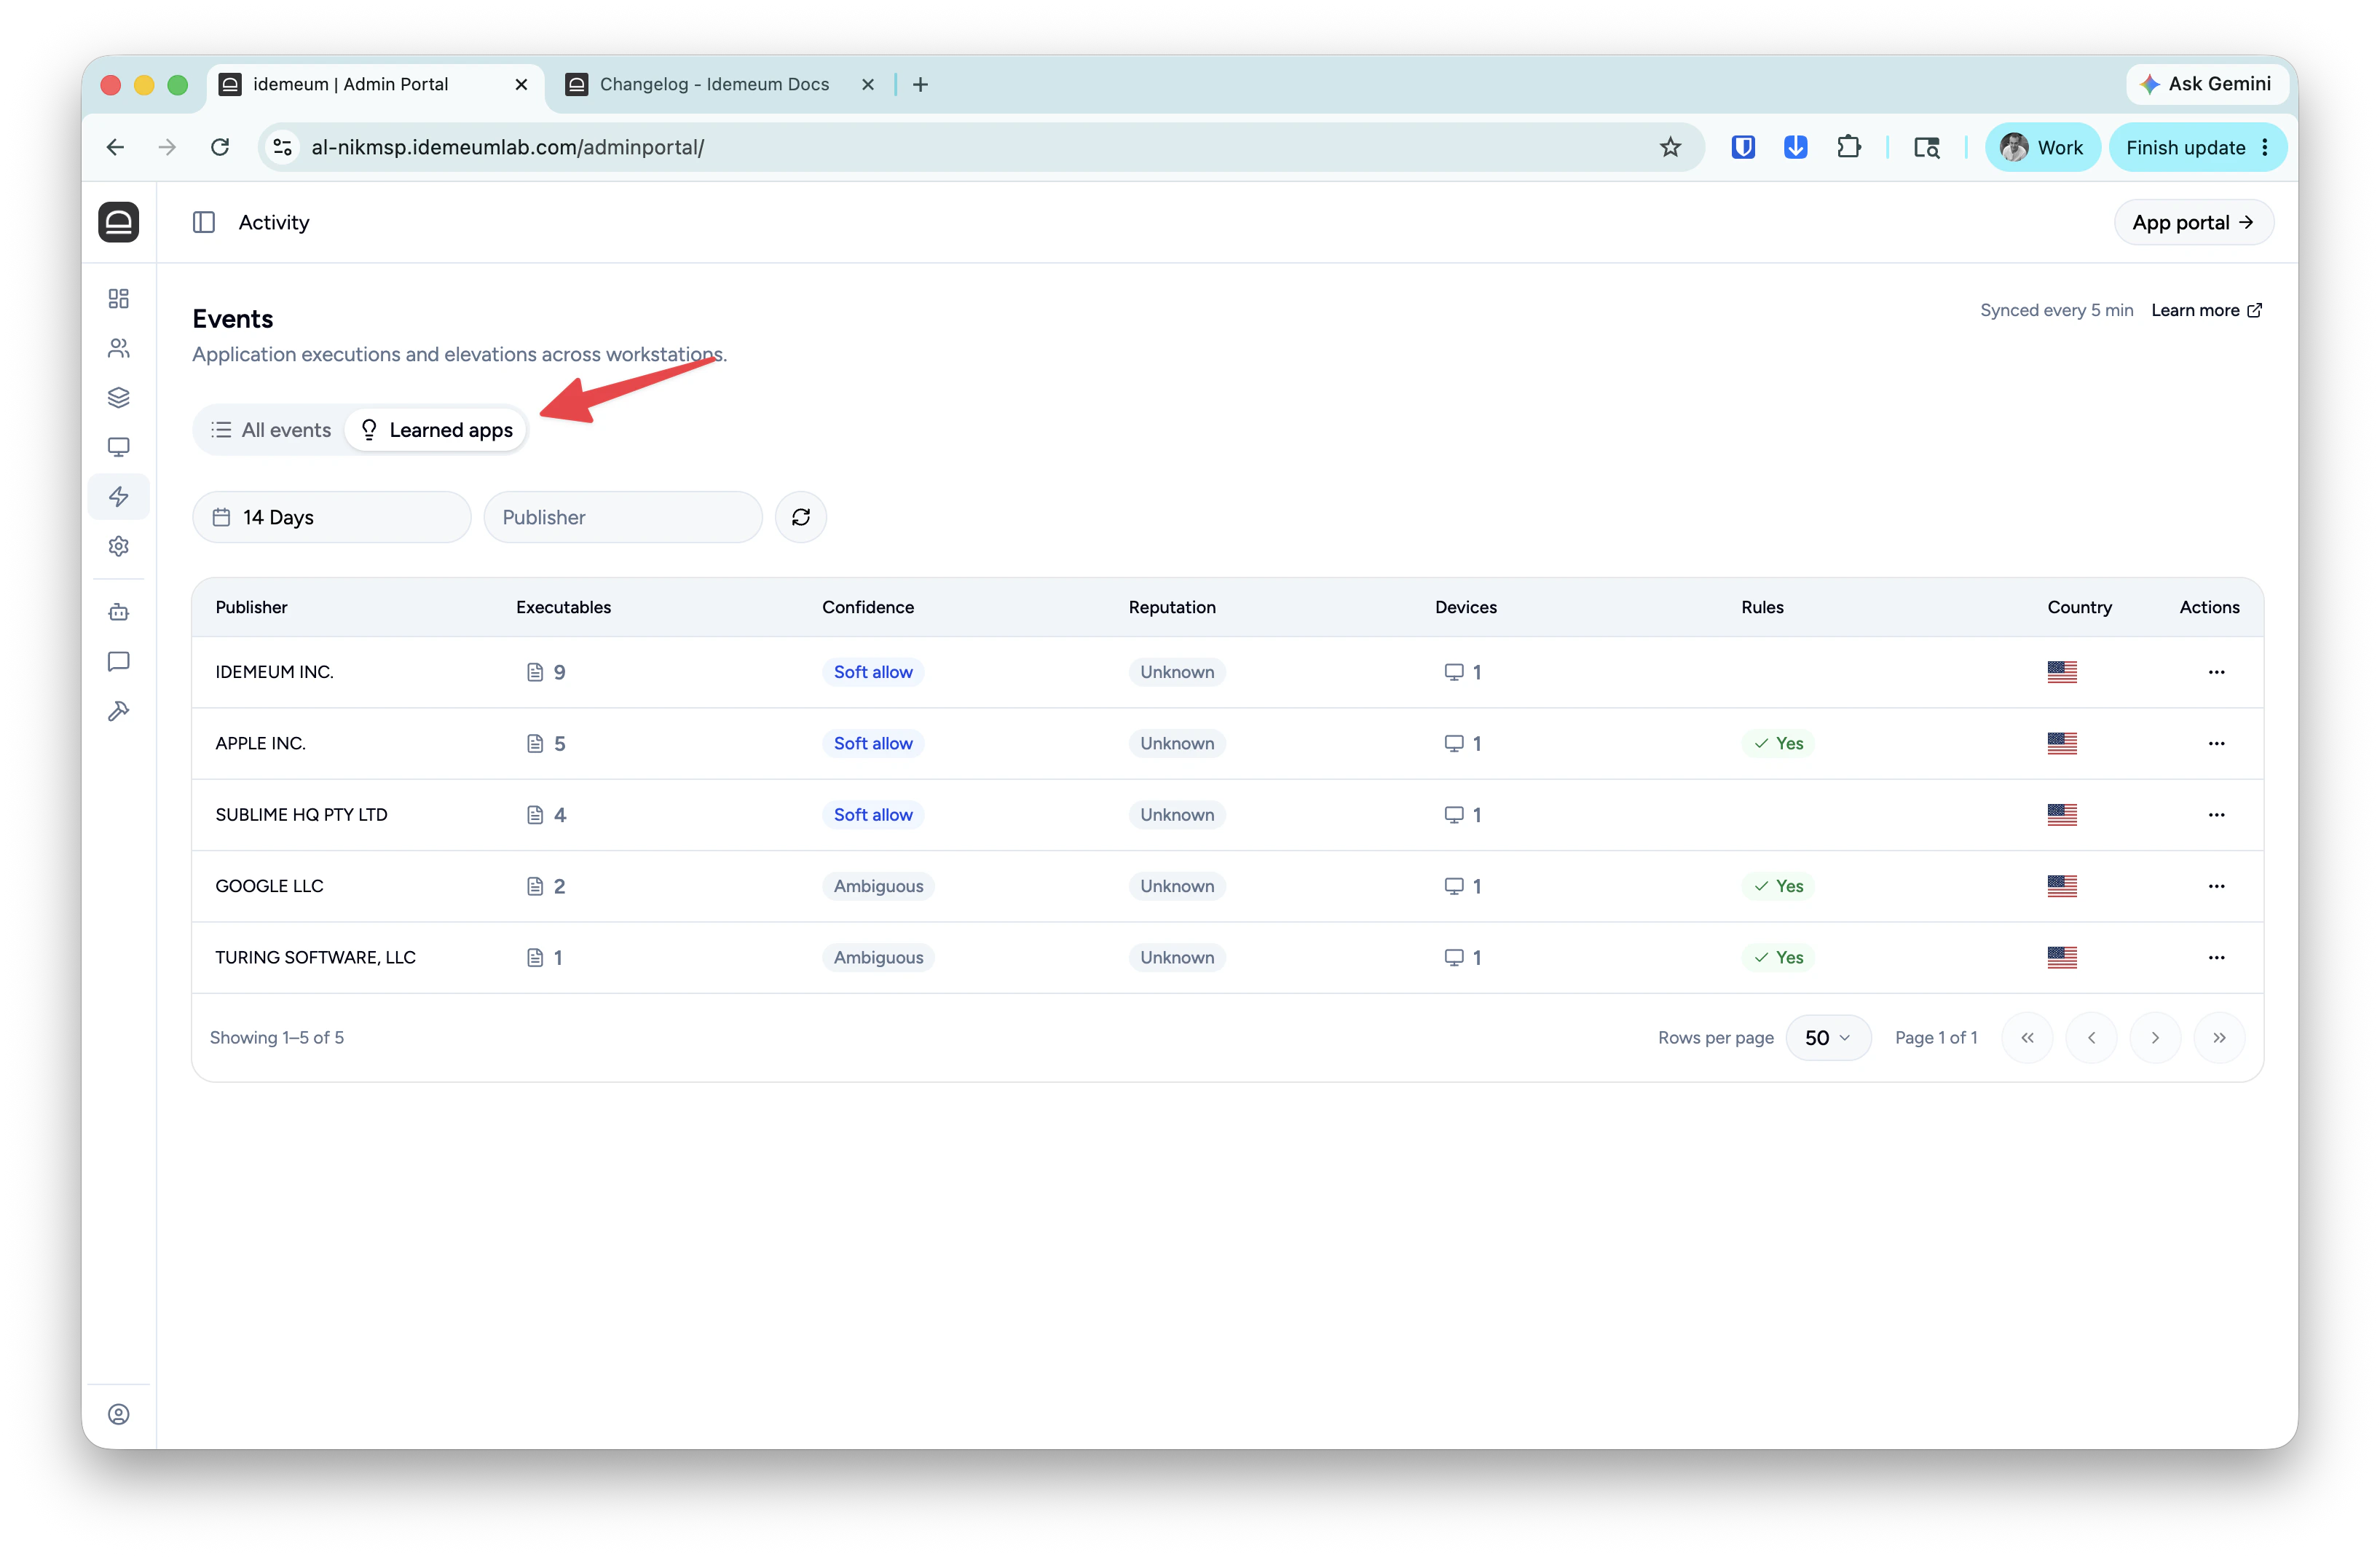Click Unknown reputation badge for TURING SOFTWARE
Image resolution: width=2380 pixels, height=1557 pixels.
click(1177, 957)
